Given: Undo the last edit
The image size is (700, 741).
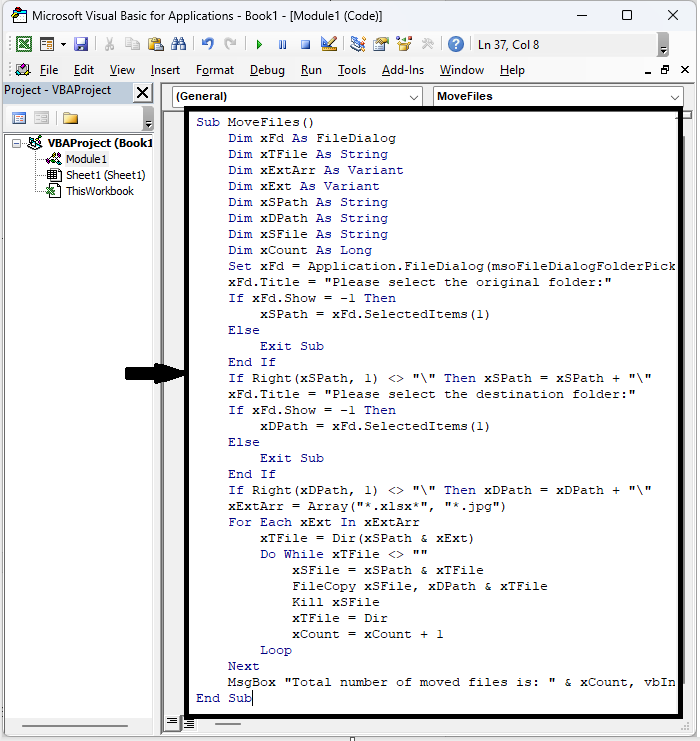Looking at the screenshot, I should [x=207, y=44].
